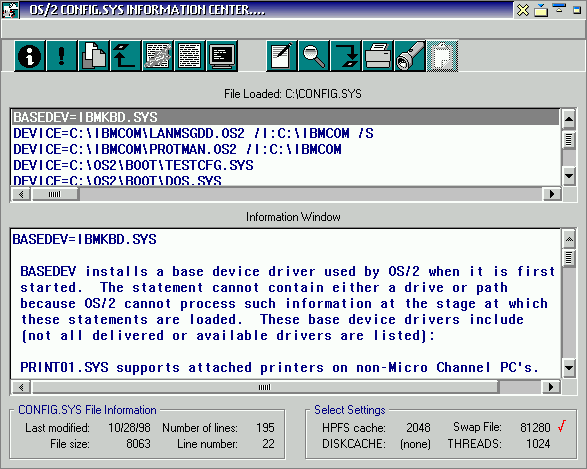Click the file list scroll right arrow
The width and height of the screenshot is (587, 469).
pyautogui.click(x=552, y=194)
